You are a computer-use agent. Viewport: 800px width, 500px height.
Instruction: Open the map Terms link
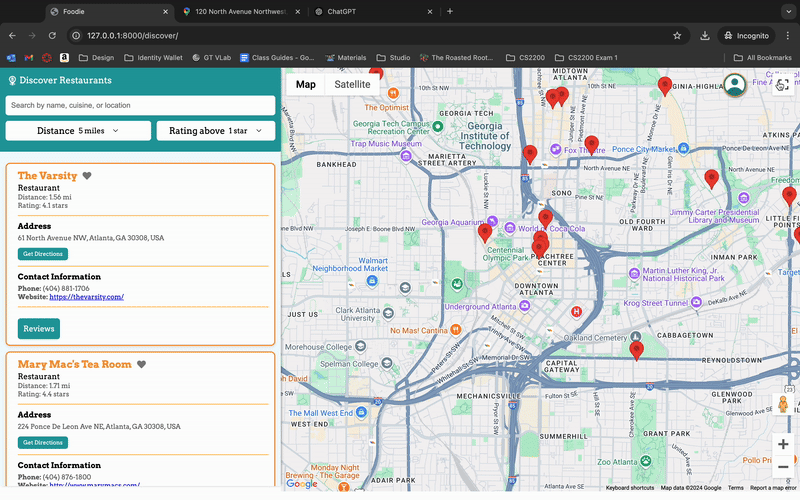tap(735, 488)
